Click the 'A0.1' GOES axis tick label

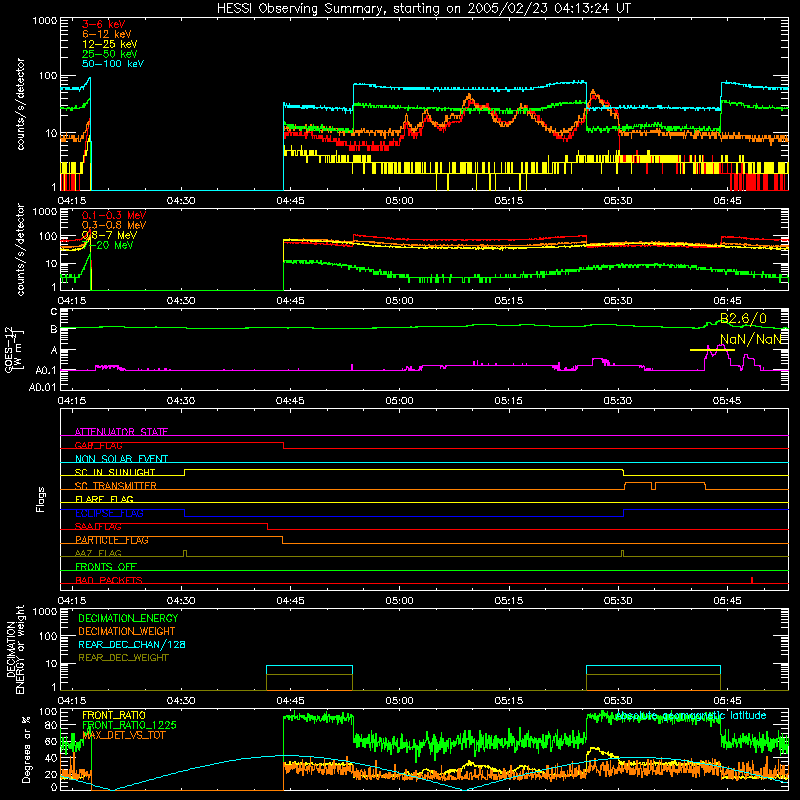coord(46,371)
